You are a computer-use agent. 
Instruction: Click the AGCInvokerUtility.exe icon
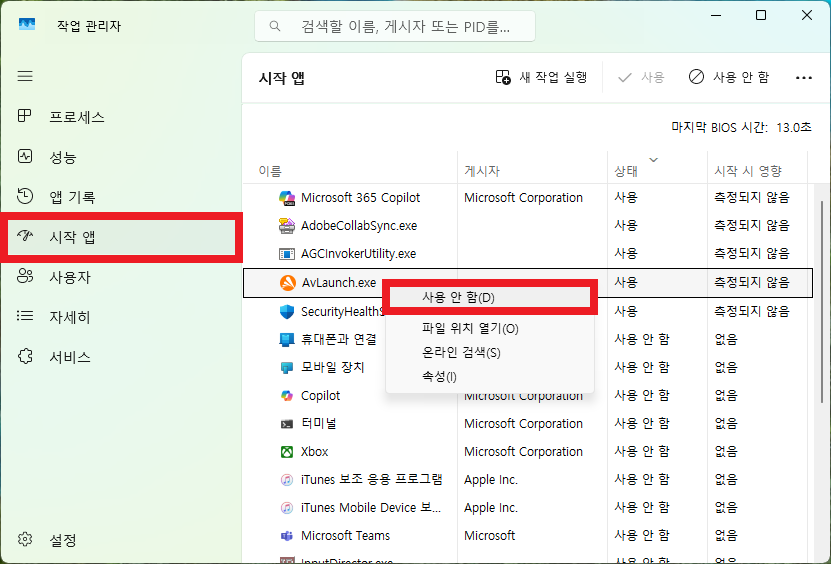[x=287, y=254]
